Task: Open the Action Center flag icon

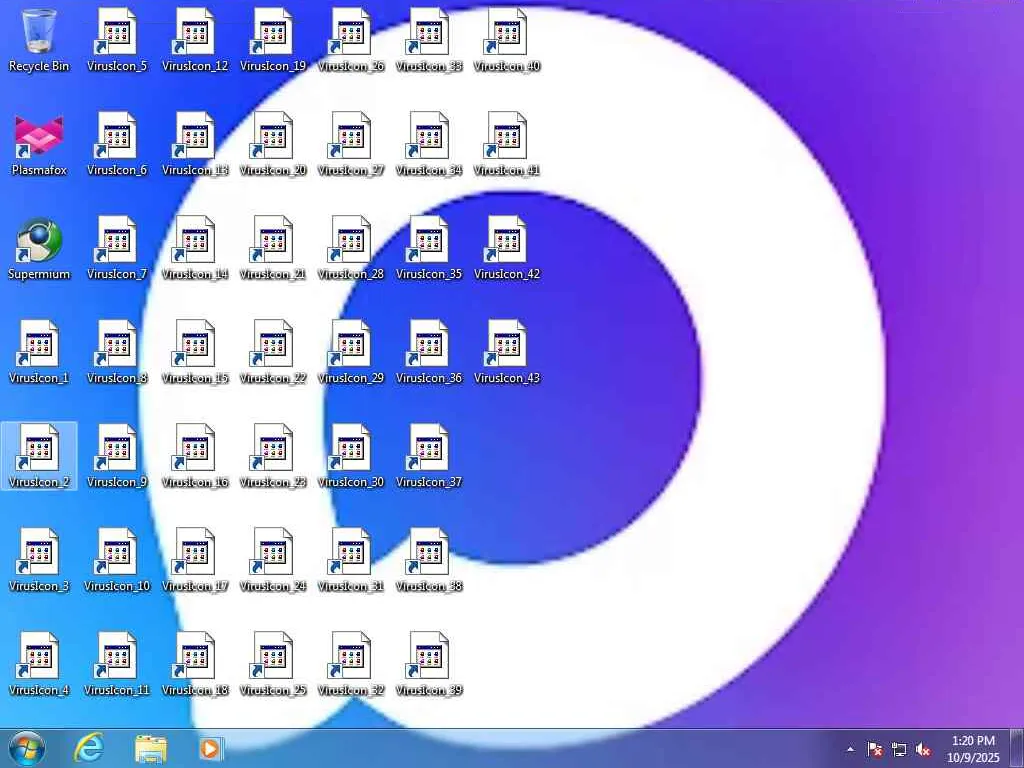Action: pos(875,749)
